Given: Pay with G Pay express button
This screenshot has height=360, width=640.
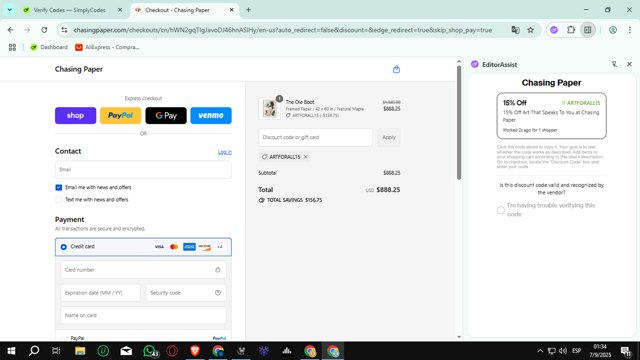Looking at the screenshot, I should tap(166, 116).
